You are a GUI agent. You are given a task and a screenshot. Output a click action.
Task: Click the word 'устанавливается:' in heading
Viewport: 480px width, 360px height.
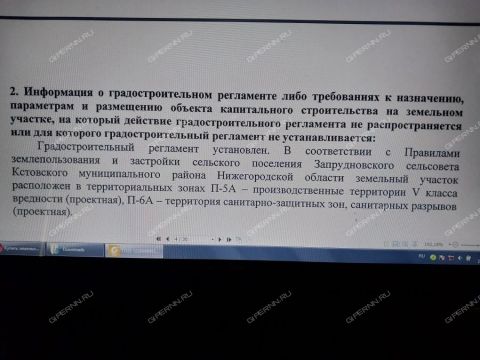[329, 137]
